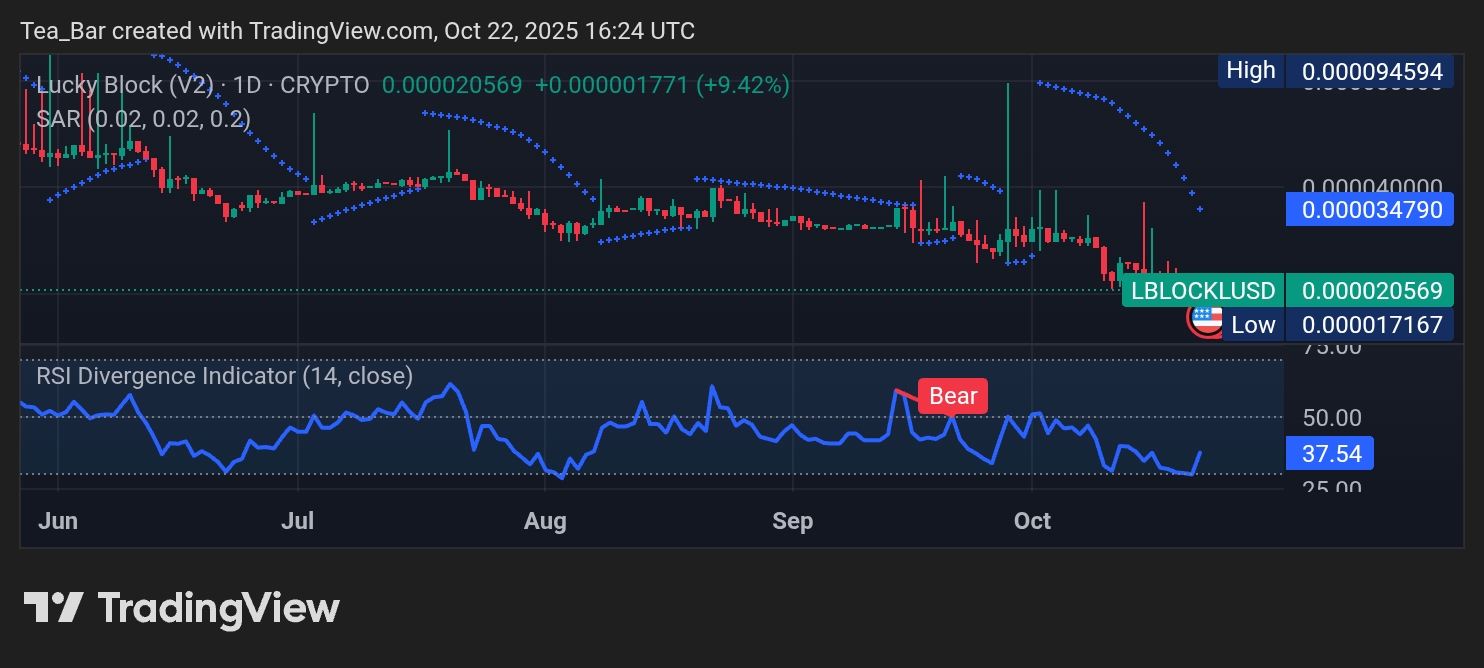Click the Sep label on time axis

(793, 521)
